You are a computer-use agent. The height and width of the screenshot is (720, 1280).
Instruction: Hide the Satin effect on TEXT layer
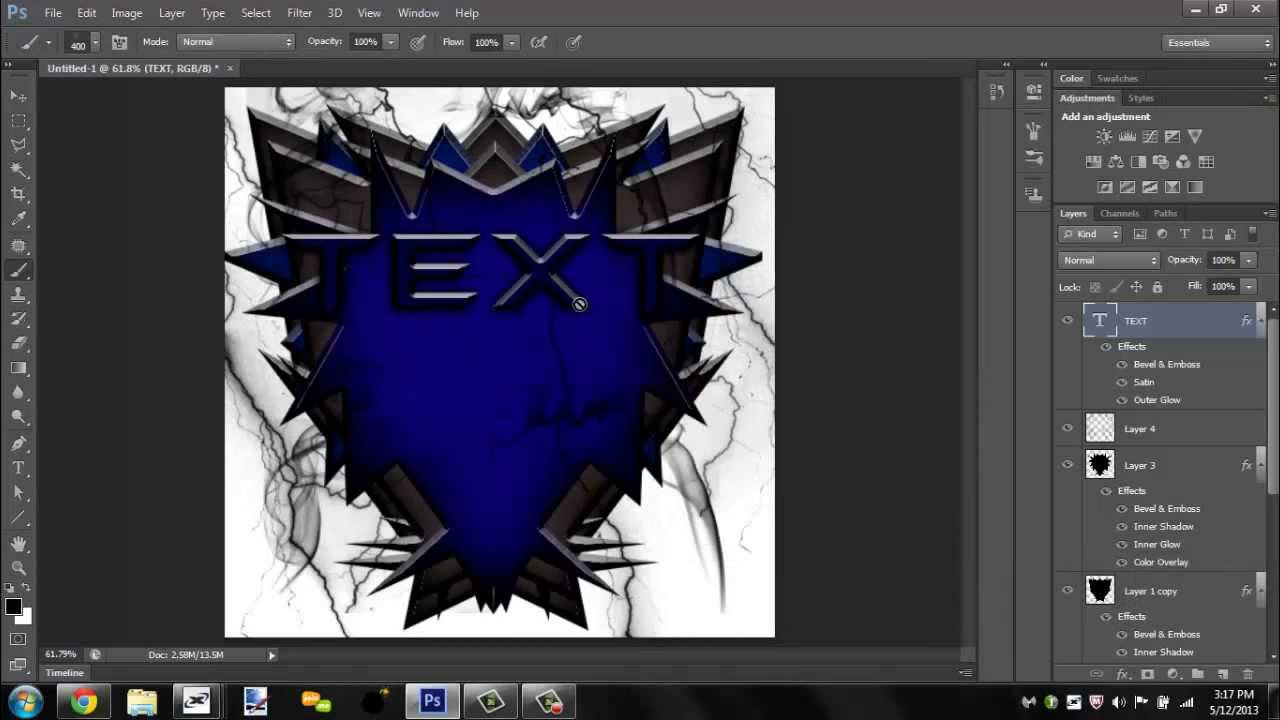pos(1122,382)
